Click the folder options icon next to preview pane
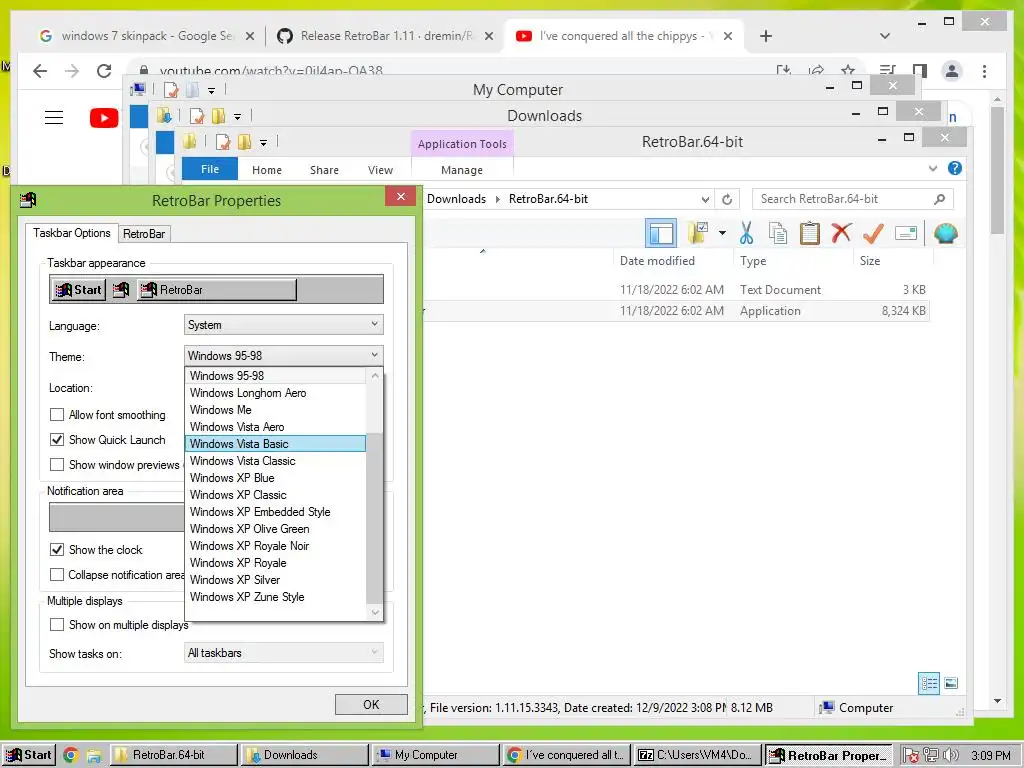 pyautogui.click(x=698, y=232)
